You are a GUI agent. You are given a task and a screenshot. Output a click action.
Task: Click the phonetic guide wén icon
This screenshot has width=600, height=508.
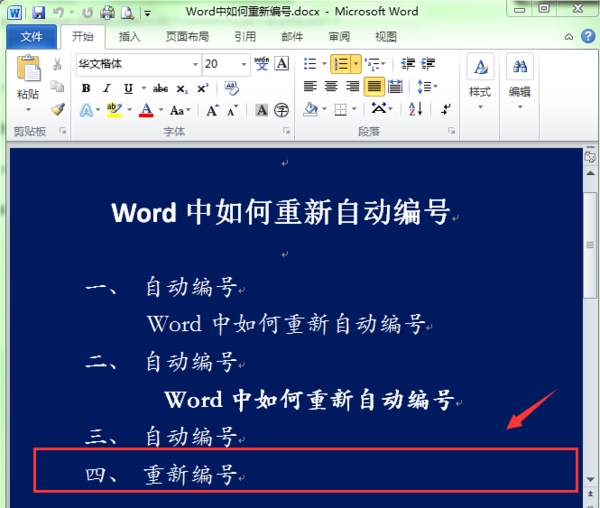(x=262, y=64)
